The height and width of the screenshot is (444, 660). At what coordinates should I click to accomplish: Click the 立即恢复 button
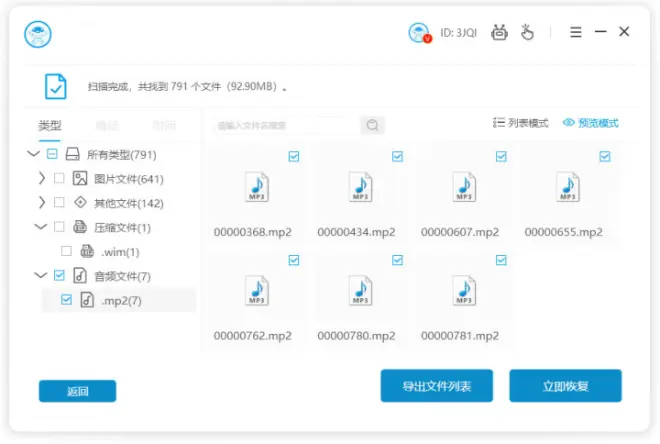pyautogui.click(x=565, y=385)
